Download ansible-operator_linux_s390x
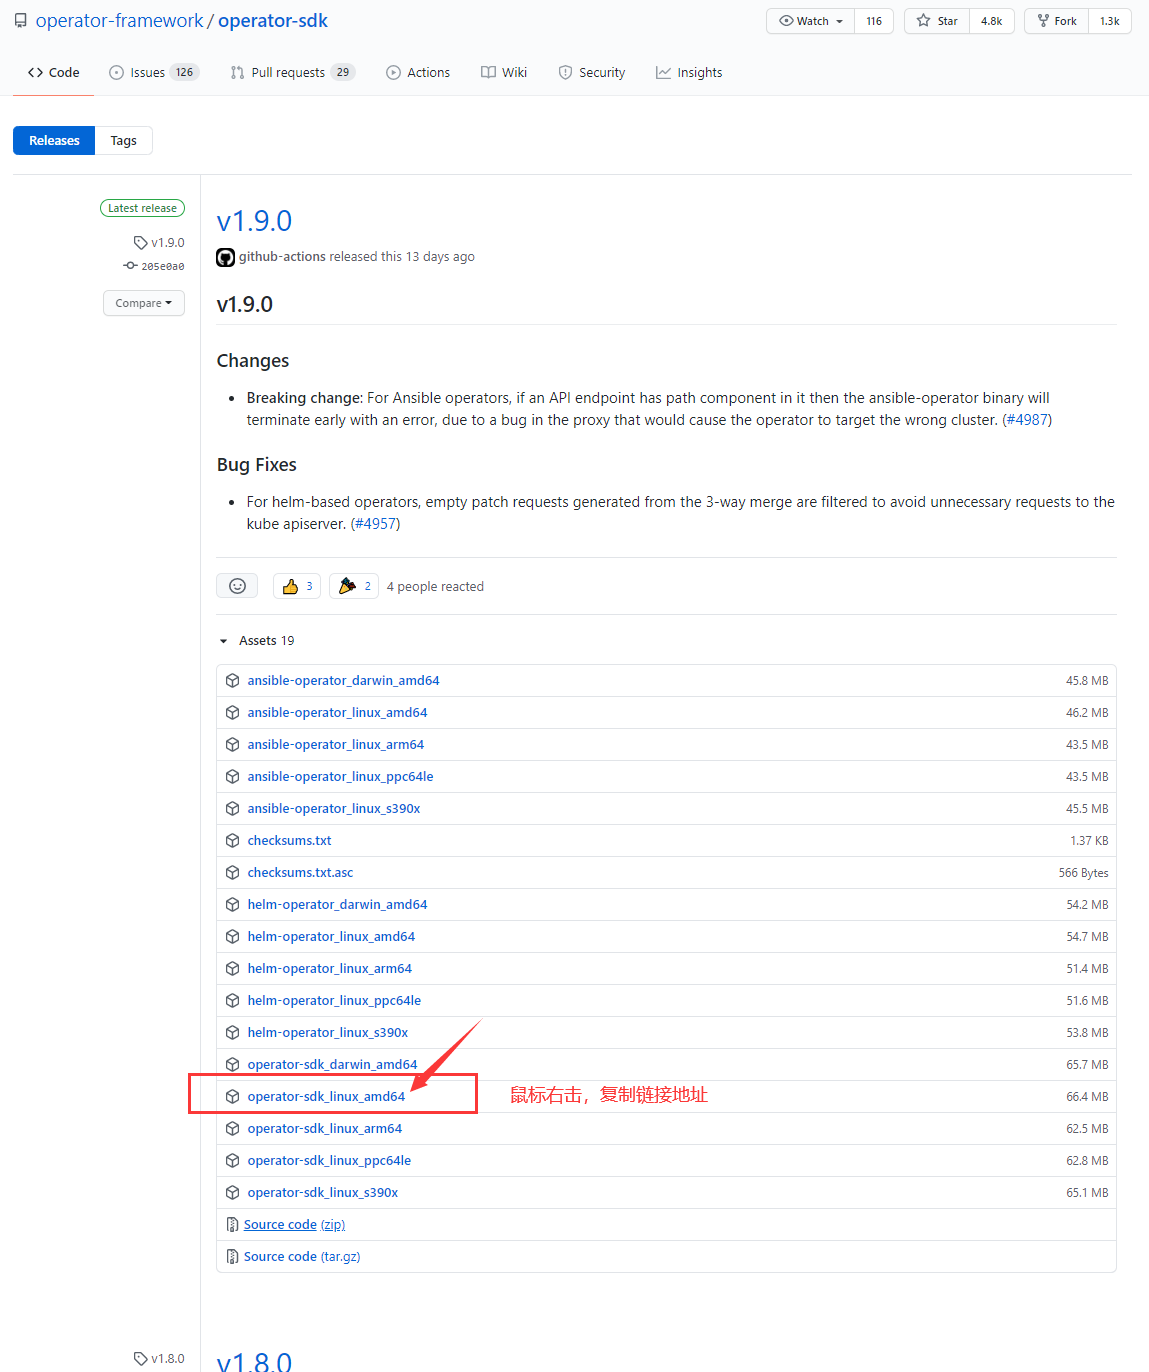The height and width of the screenshot is (1372, 1149). coord(334,808)
